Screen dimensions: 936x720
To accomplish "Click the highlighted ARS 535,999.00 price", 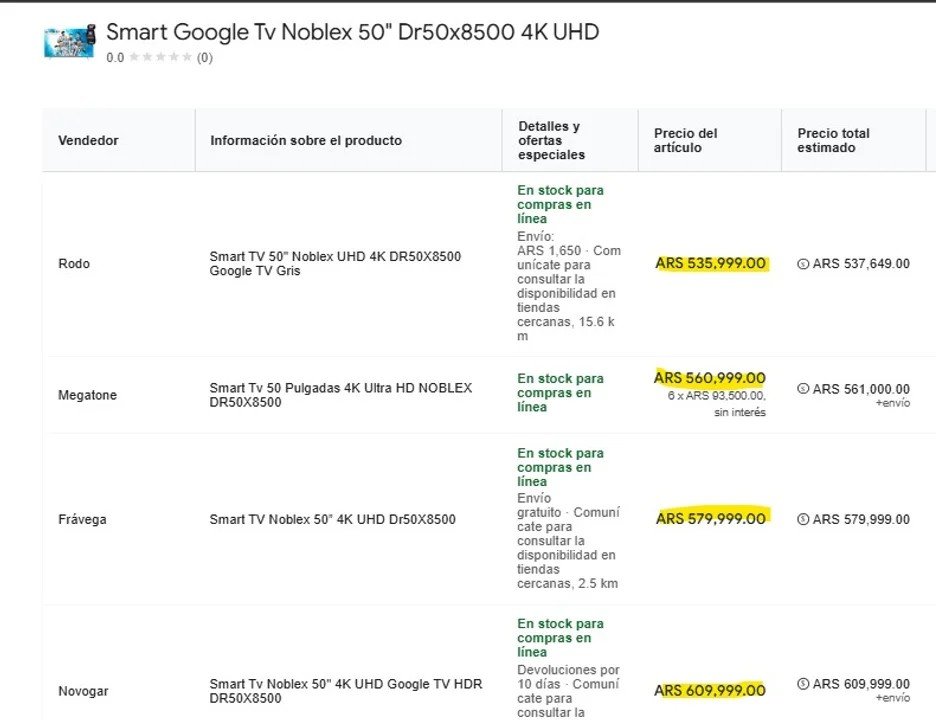I will 711,264.
